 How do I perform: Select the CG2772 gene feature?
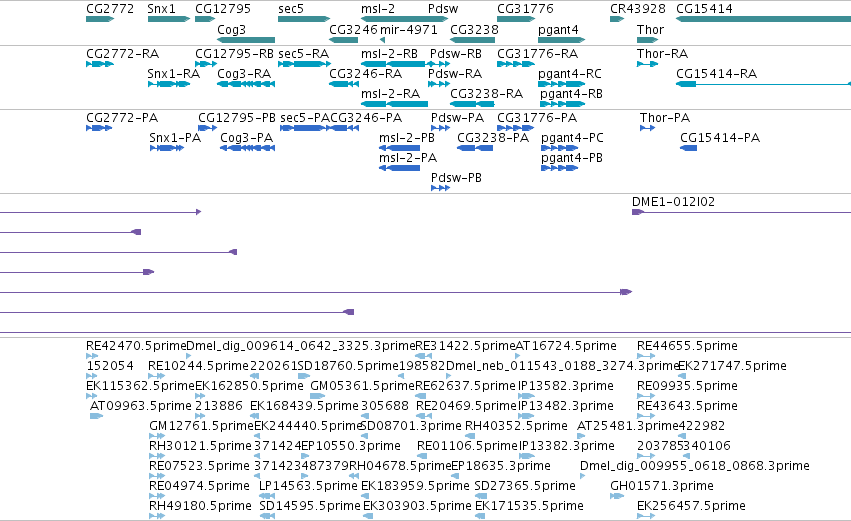[x=100, y=19]
